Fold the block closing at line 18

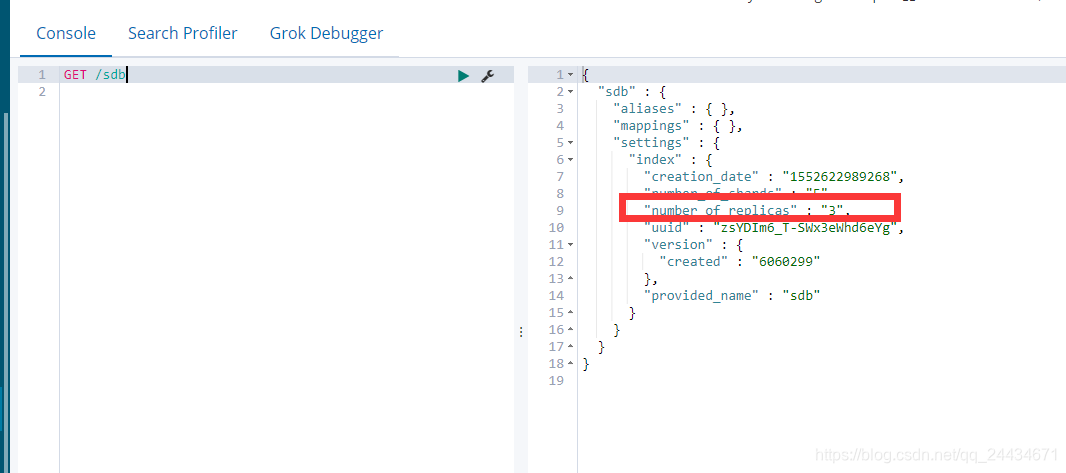click(570, 364)
